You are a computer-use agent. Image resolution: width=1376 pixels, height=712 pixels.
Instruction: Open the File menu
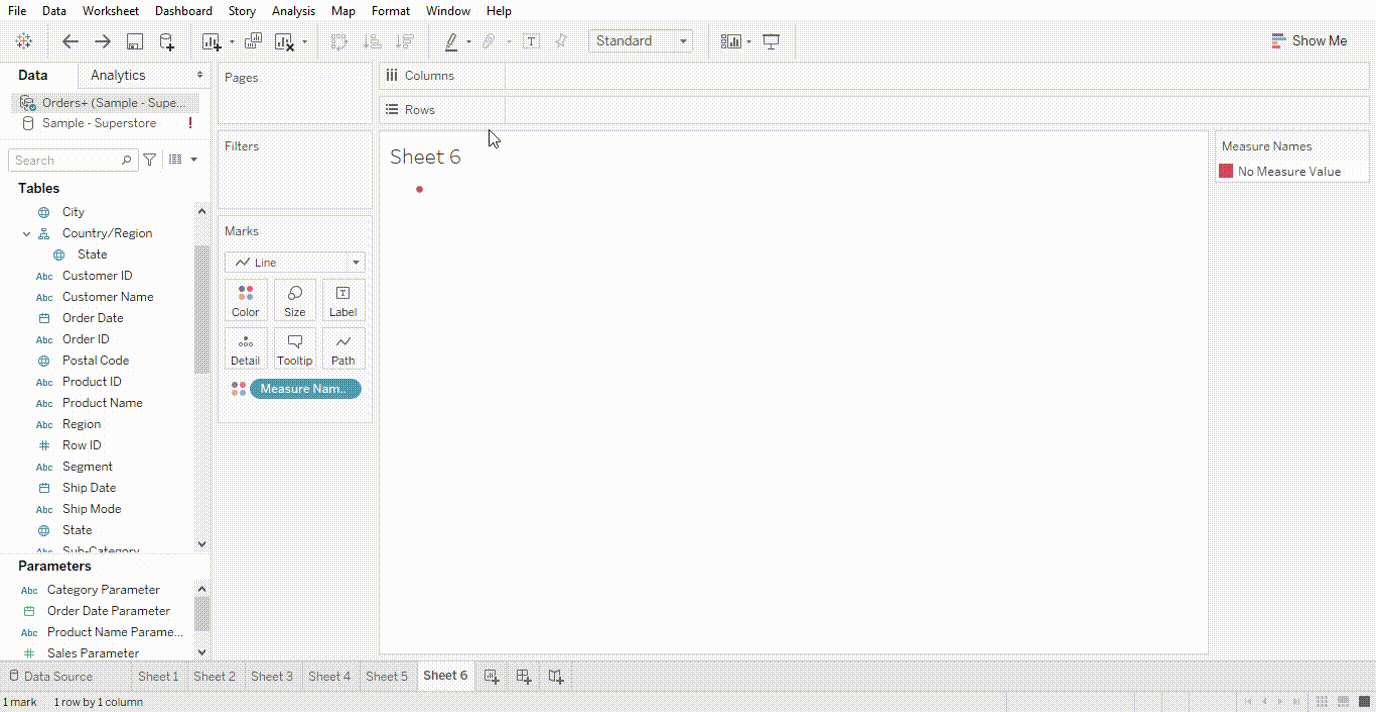click(17, 11)
